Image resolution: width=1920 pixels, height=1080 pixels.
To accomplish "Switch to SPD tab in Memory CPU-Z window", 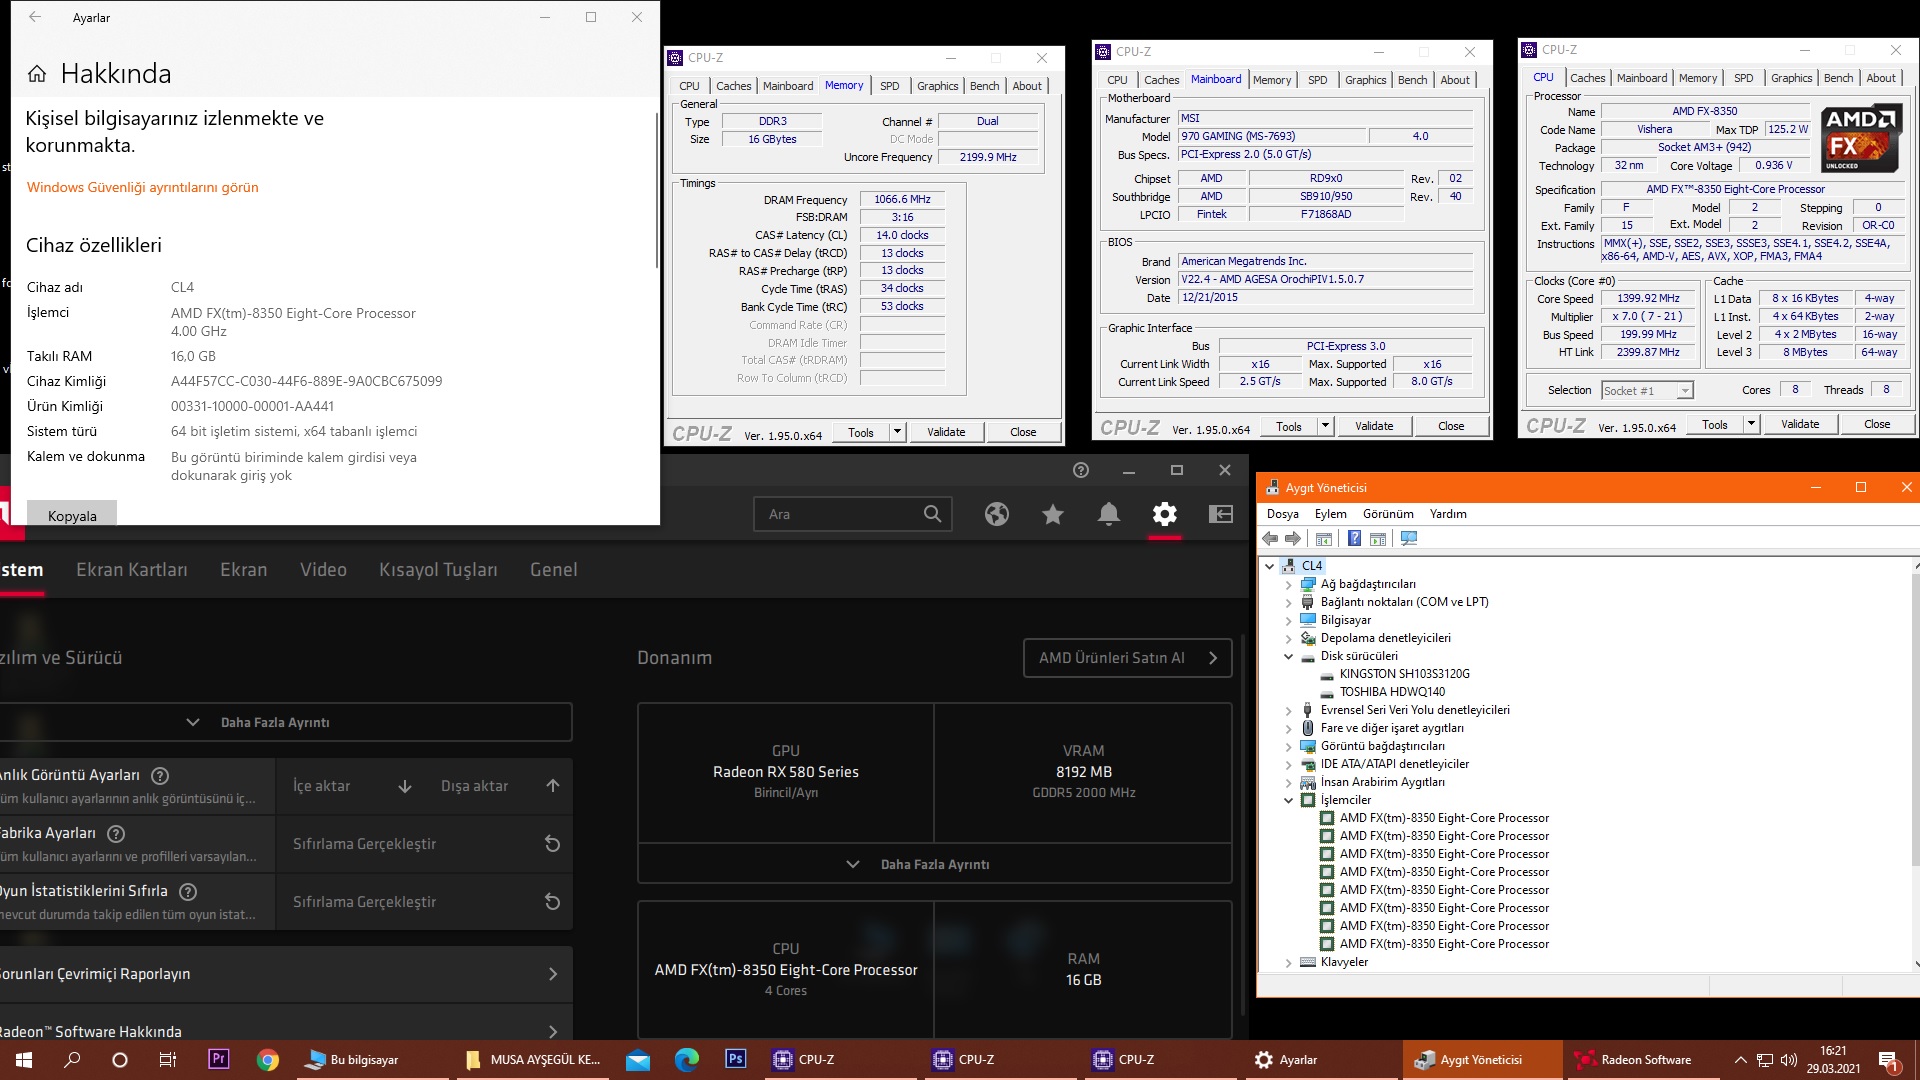I will [889, 86].
